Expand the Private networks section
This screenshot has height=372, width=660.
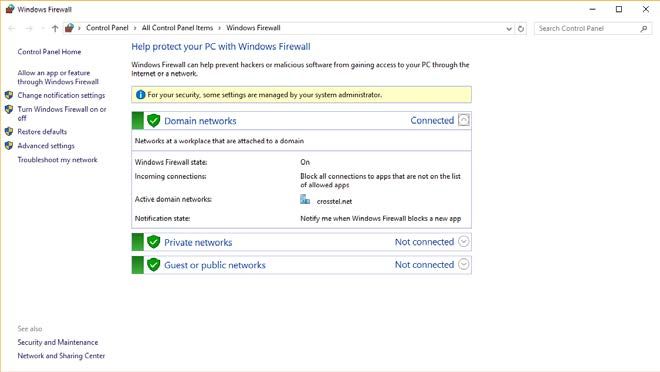click(463, 242)
